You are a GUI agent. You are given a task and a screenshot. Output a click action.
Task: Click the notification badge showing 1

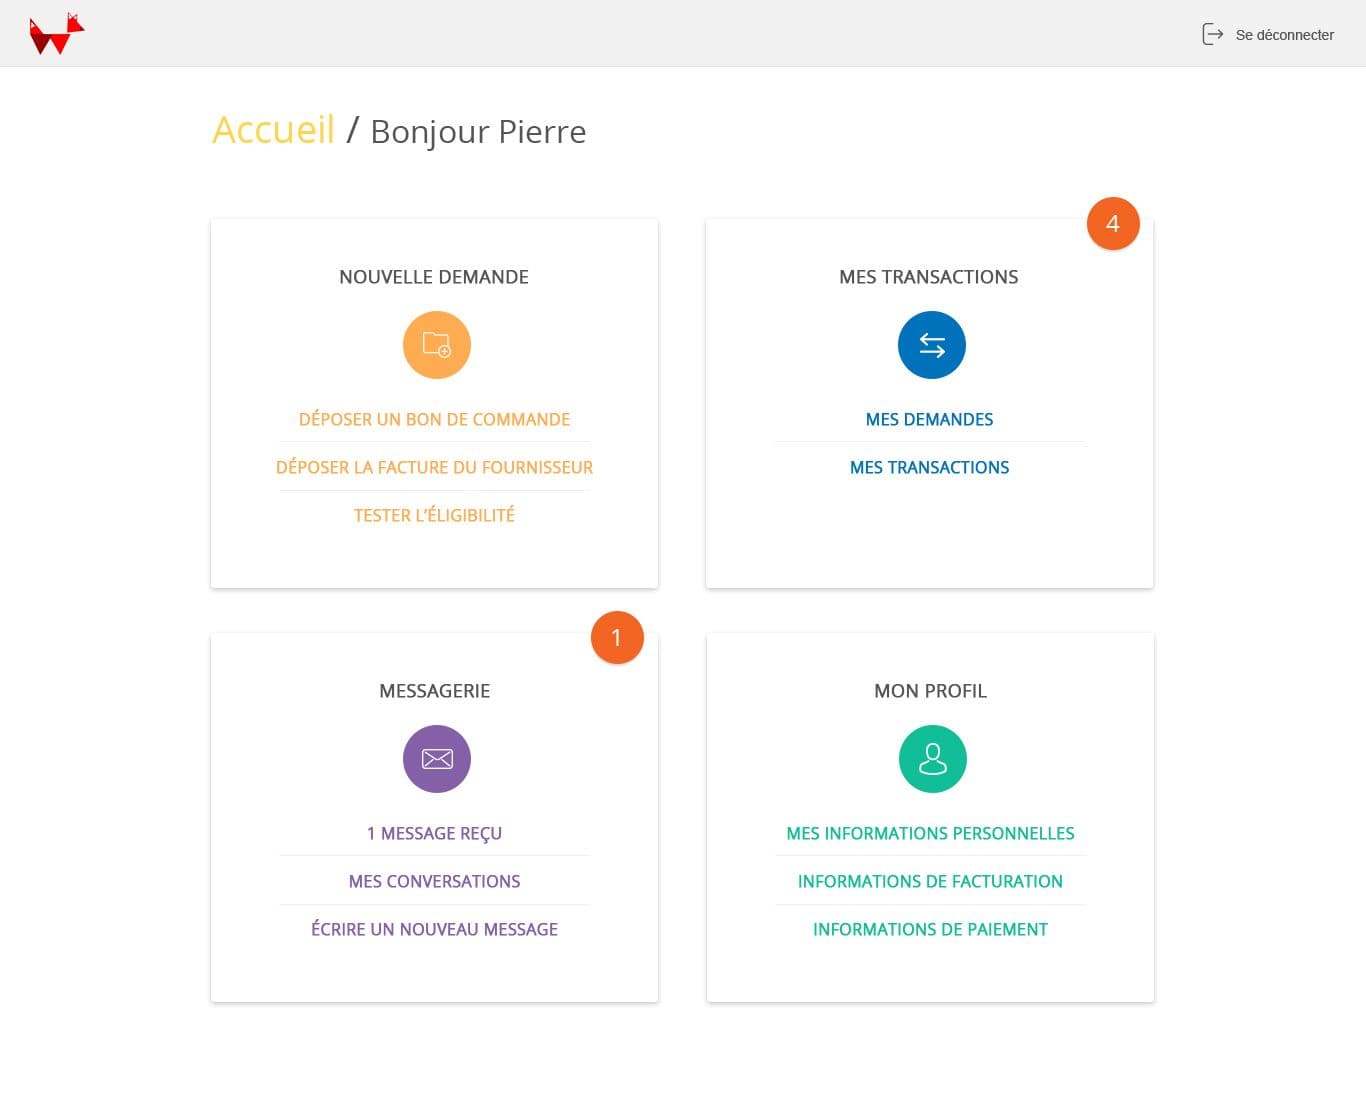point(617,638)
